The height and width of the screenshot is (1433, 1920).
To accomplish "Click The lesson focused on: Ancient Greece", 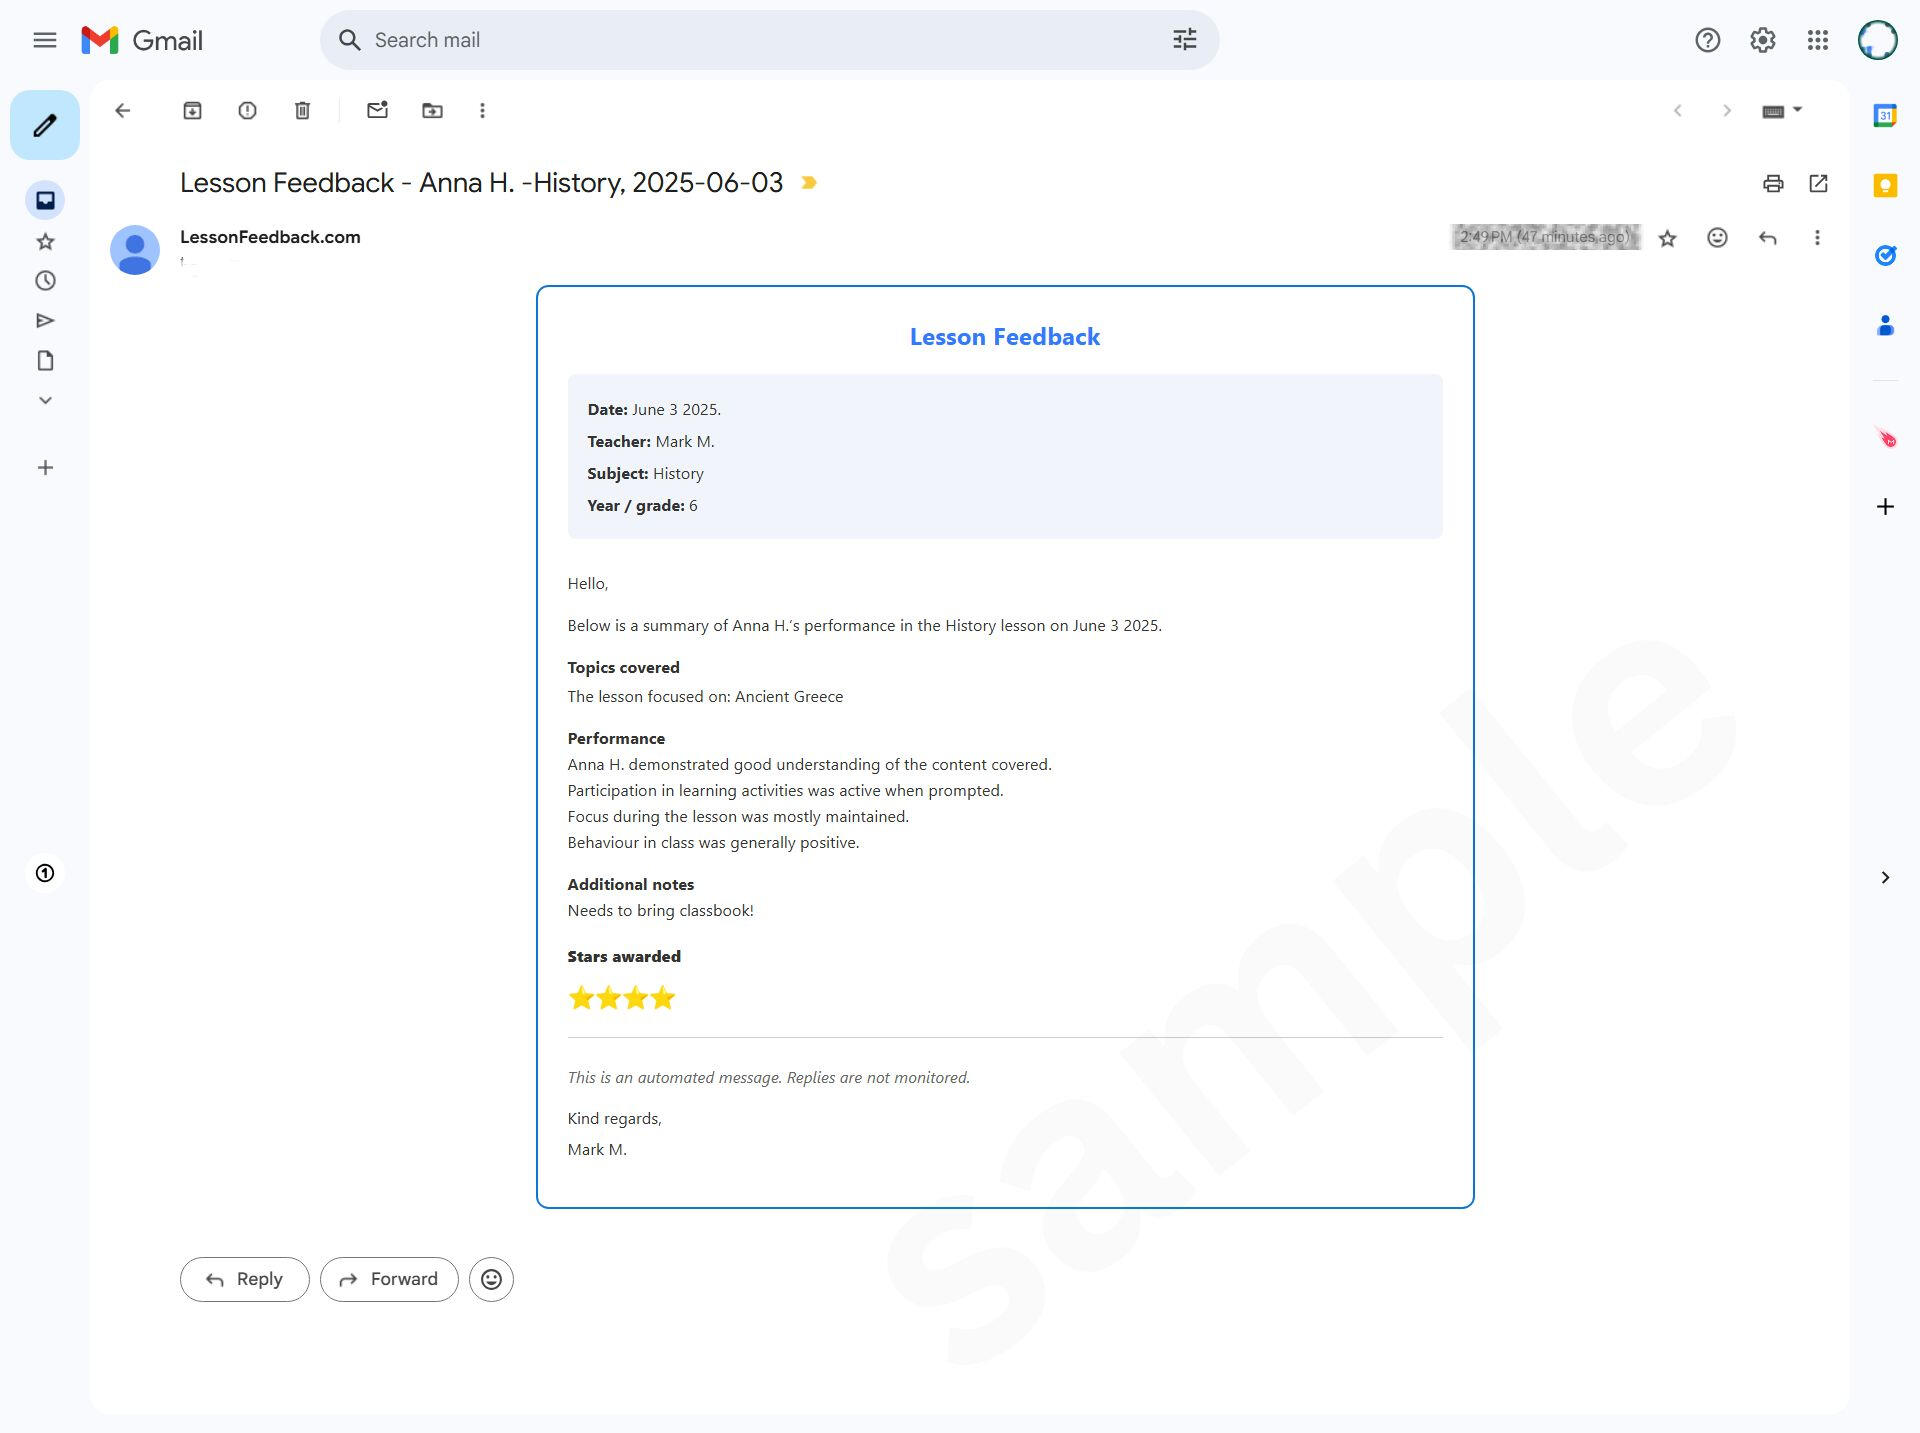I will (x=705, y=696).
